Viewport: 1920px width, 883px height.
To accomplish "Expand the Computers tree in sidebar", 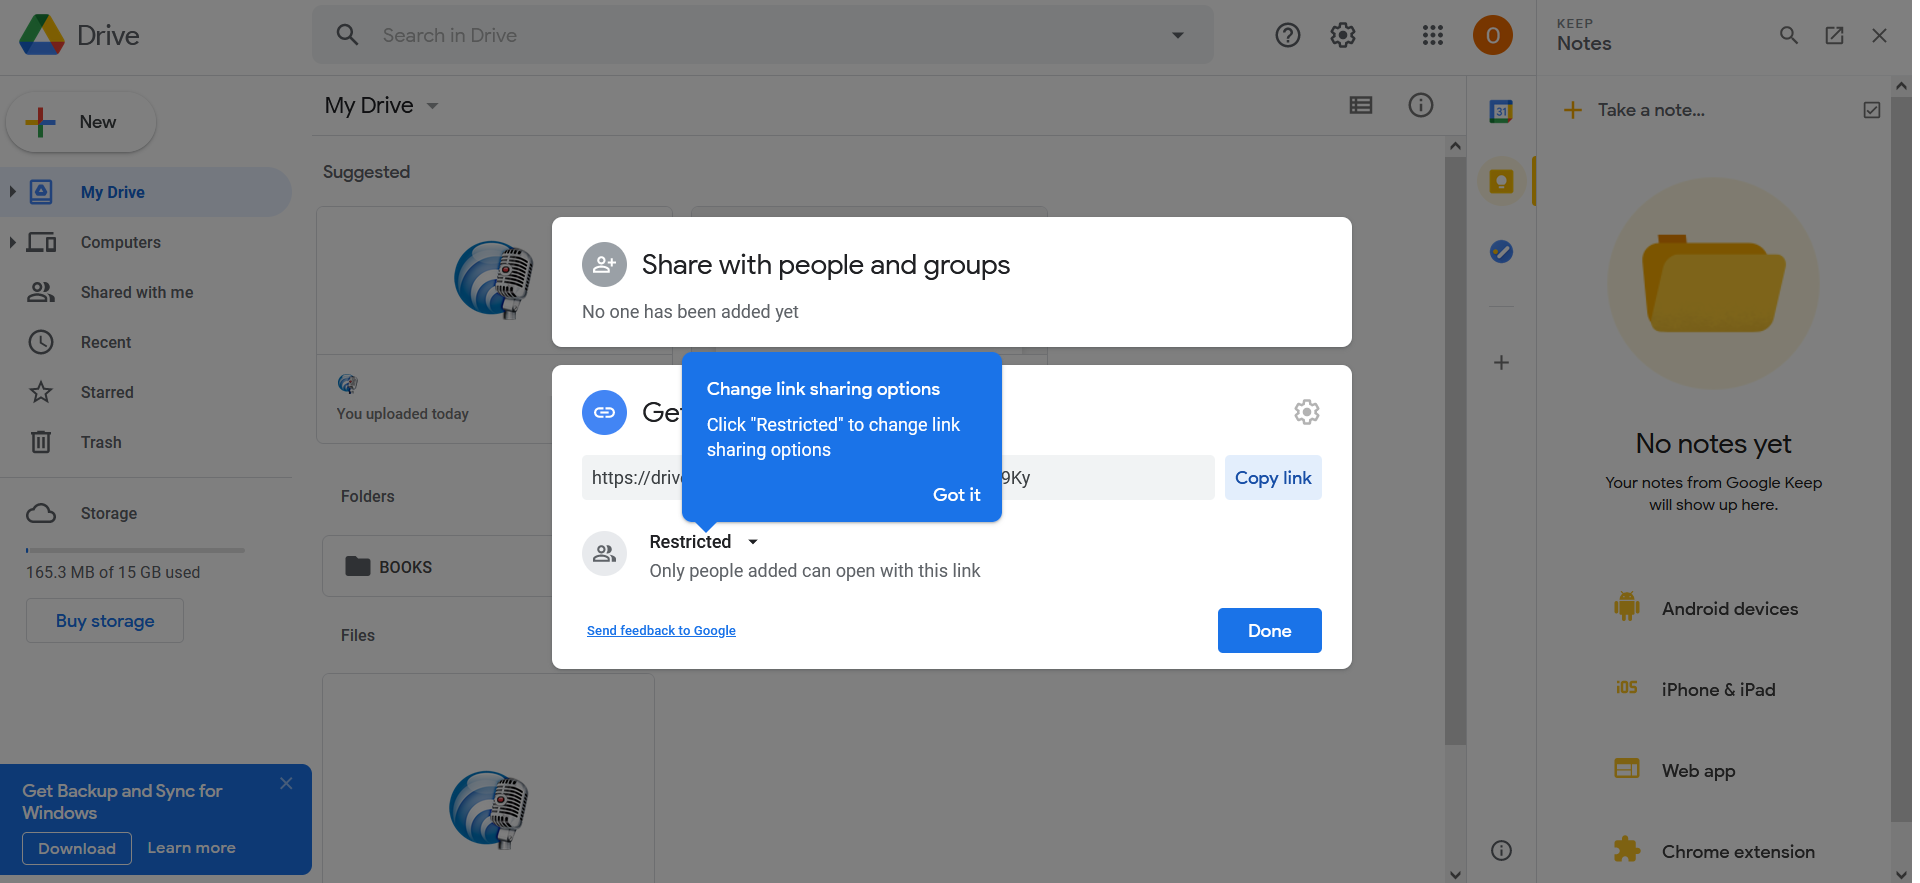I will click(12, 242).
